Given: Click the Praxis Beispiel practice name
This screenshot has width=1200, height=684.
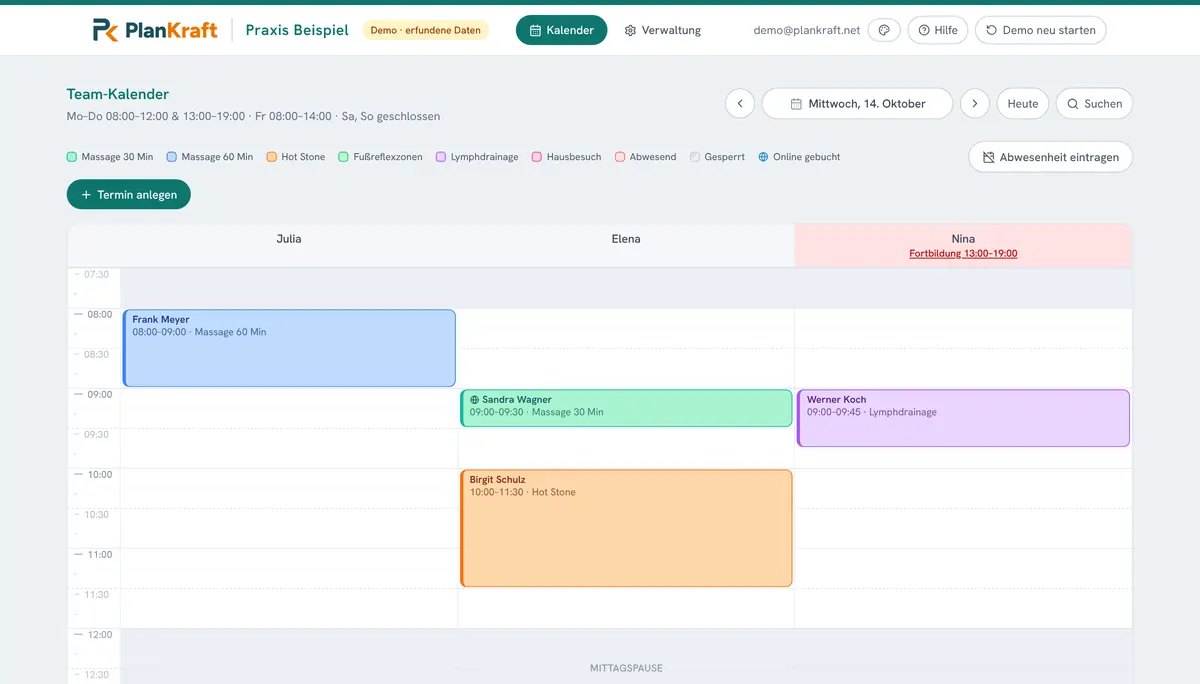Looking at the screenshot, I should [297, 30].
